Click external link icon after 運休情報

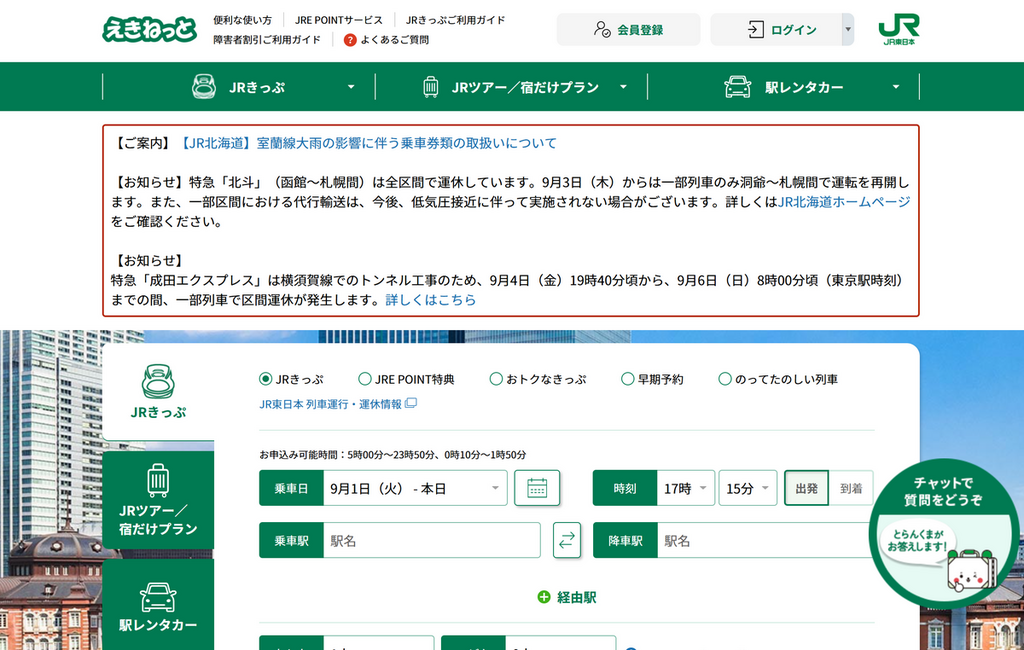[411, 404]
